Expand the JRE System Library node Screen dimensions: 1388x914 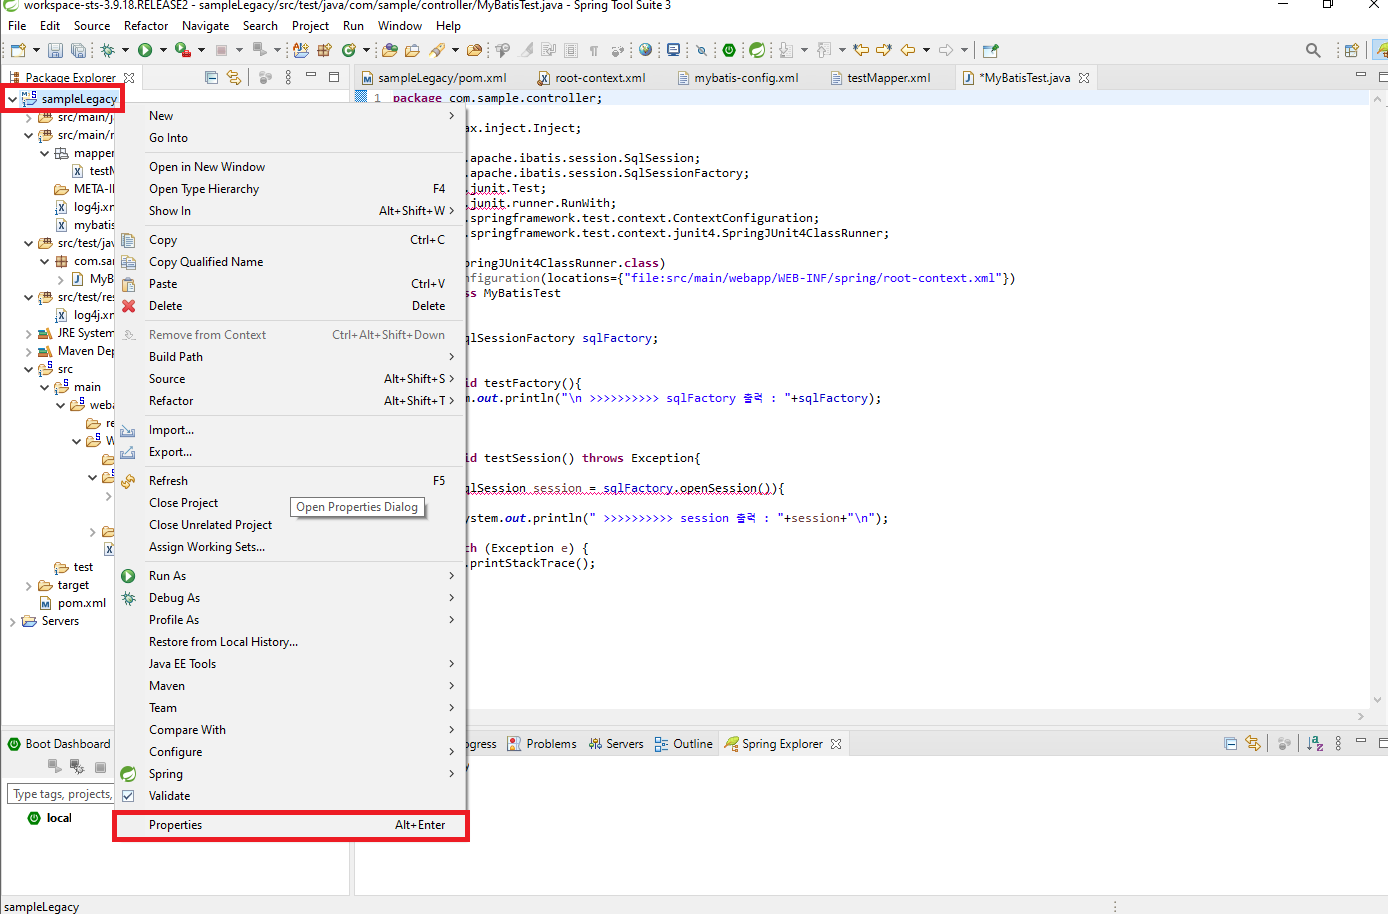coord(28,333)
